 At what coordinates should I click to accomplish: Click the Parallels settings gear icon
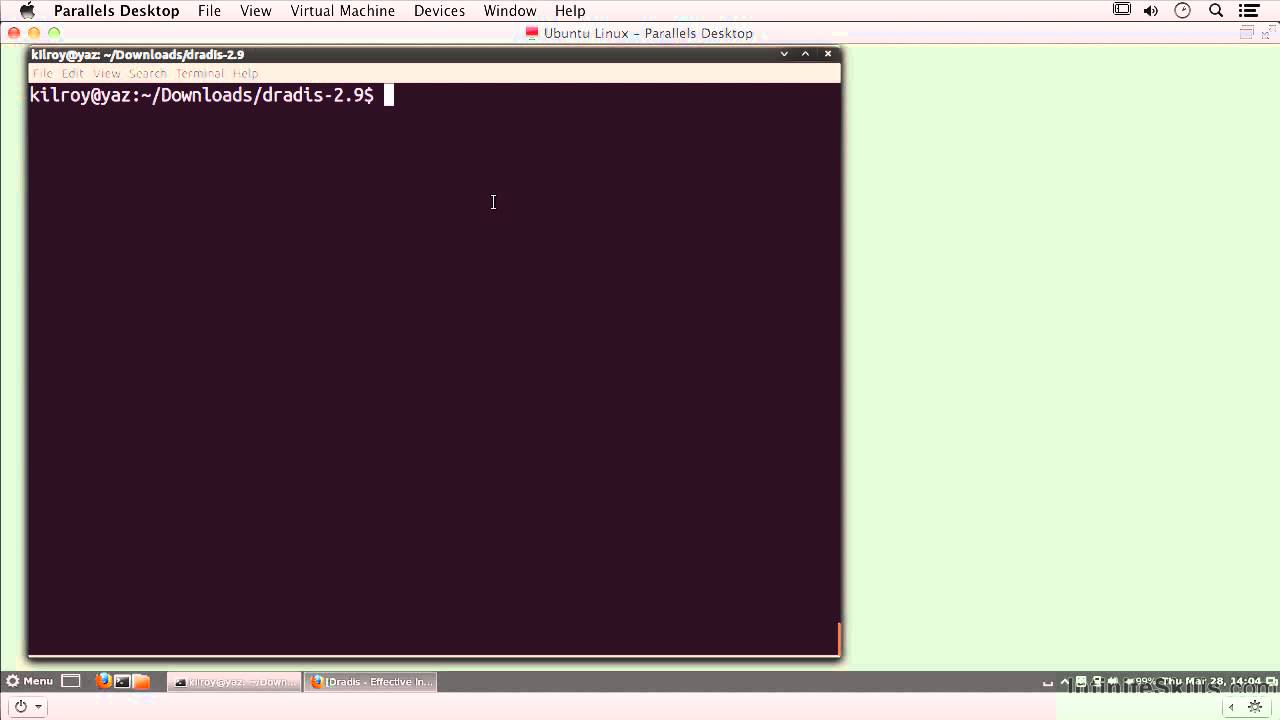(1255, 707)
